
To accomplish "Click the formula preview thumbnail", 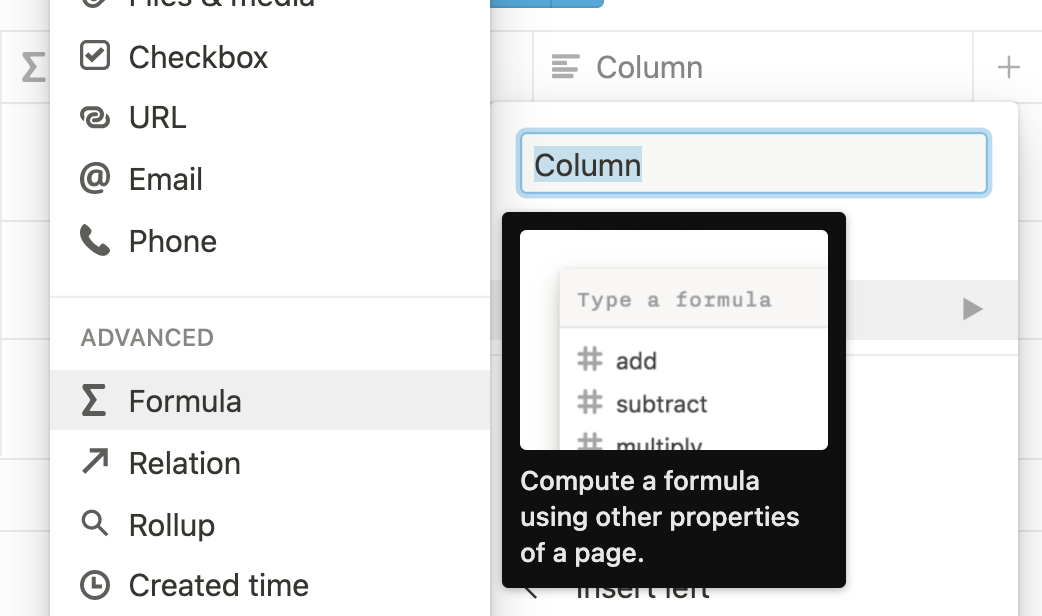I will click(x=674, y=340).
